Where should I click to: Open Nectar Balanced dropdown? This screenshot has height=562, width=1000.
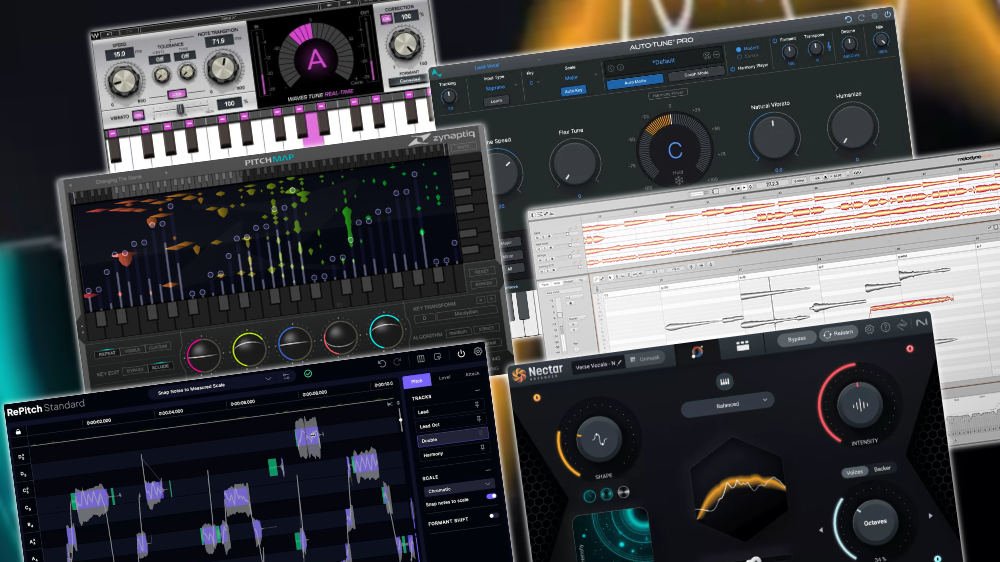pyautogui.click(x=728, y=404)
